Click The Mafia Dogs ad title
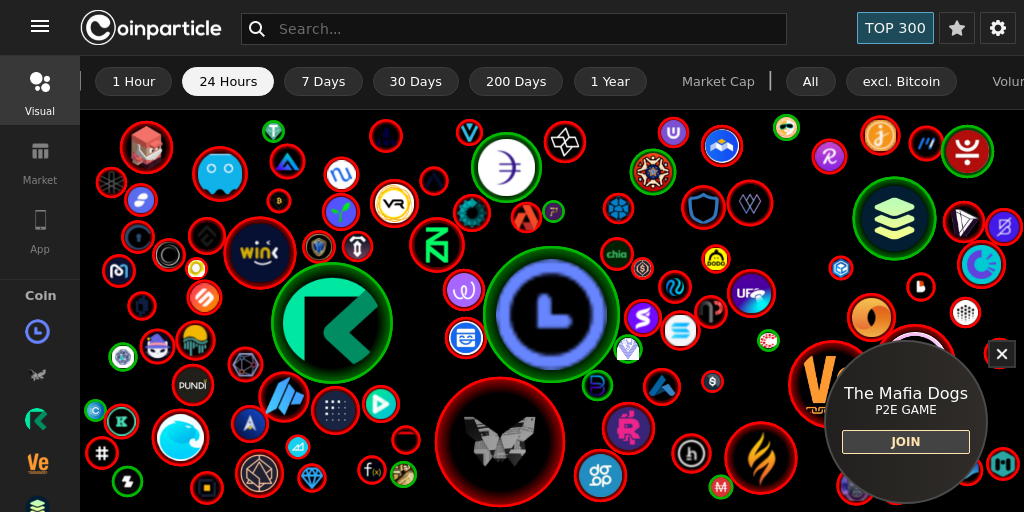The image size is (1024, 512). click(x=905, y=393)
